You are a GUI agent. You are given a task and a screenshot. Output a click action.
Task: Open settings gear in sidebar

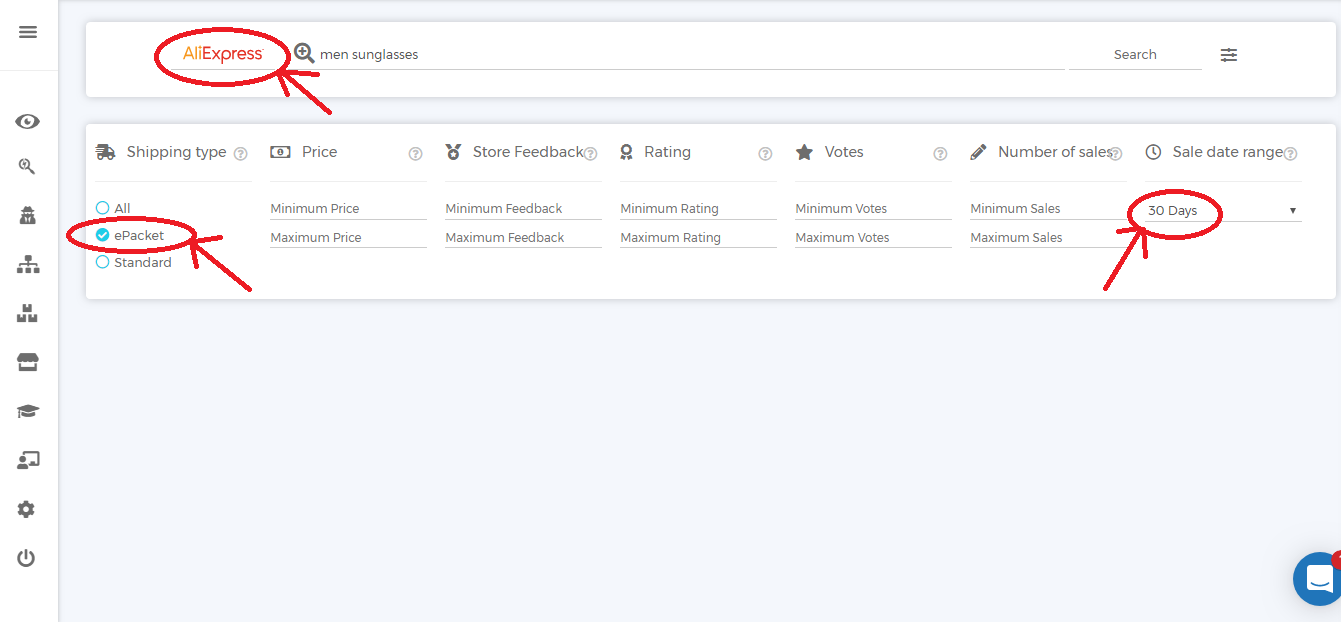pyautogui.click(x=27, y=509)
